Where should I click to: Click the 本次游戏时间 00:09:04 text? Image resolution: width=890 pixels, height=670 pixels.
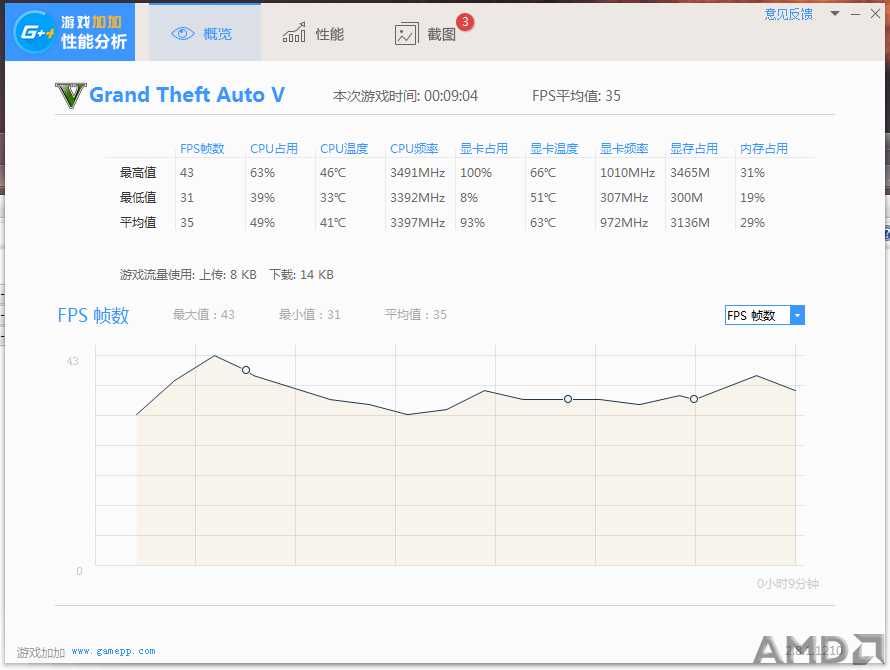coord(405,96)
